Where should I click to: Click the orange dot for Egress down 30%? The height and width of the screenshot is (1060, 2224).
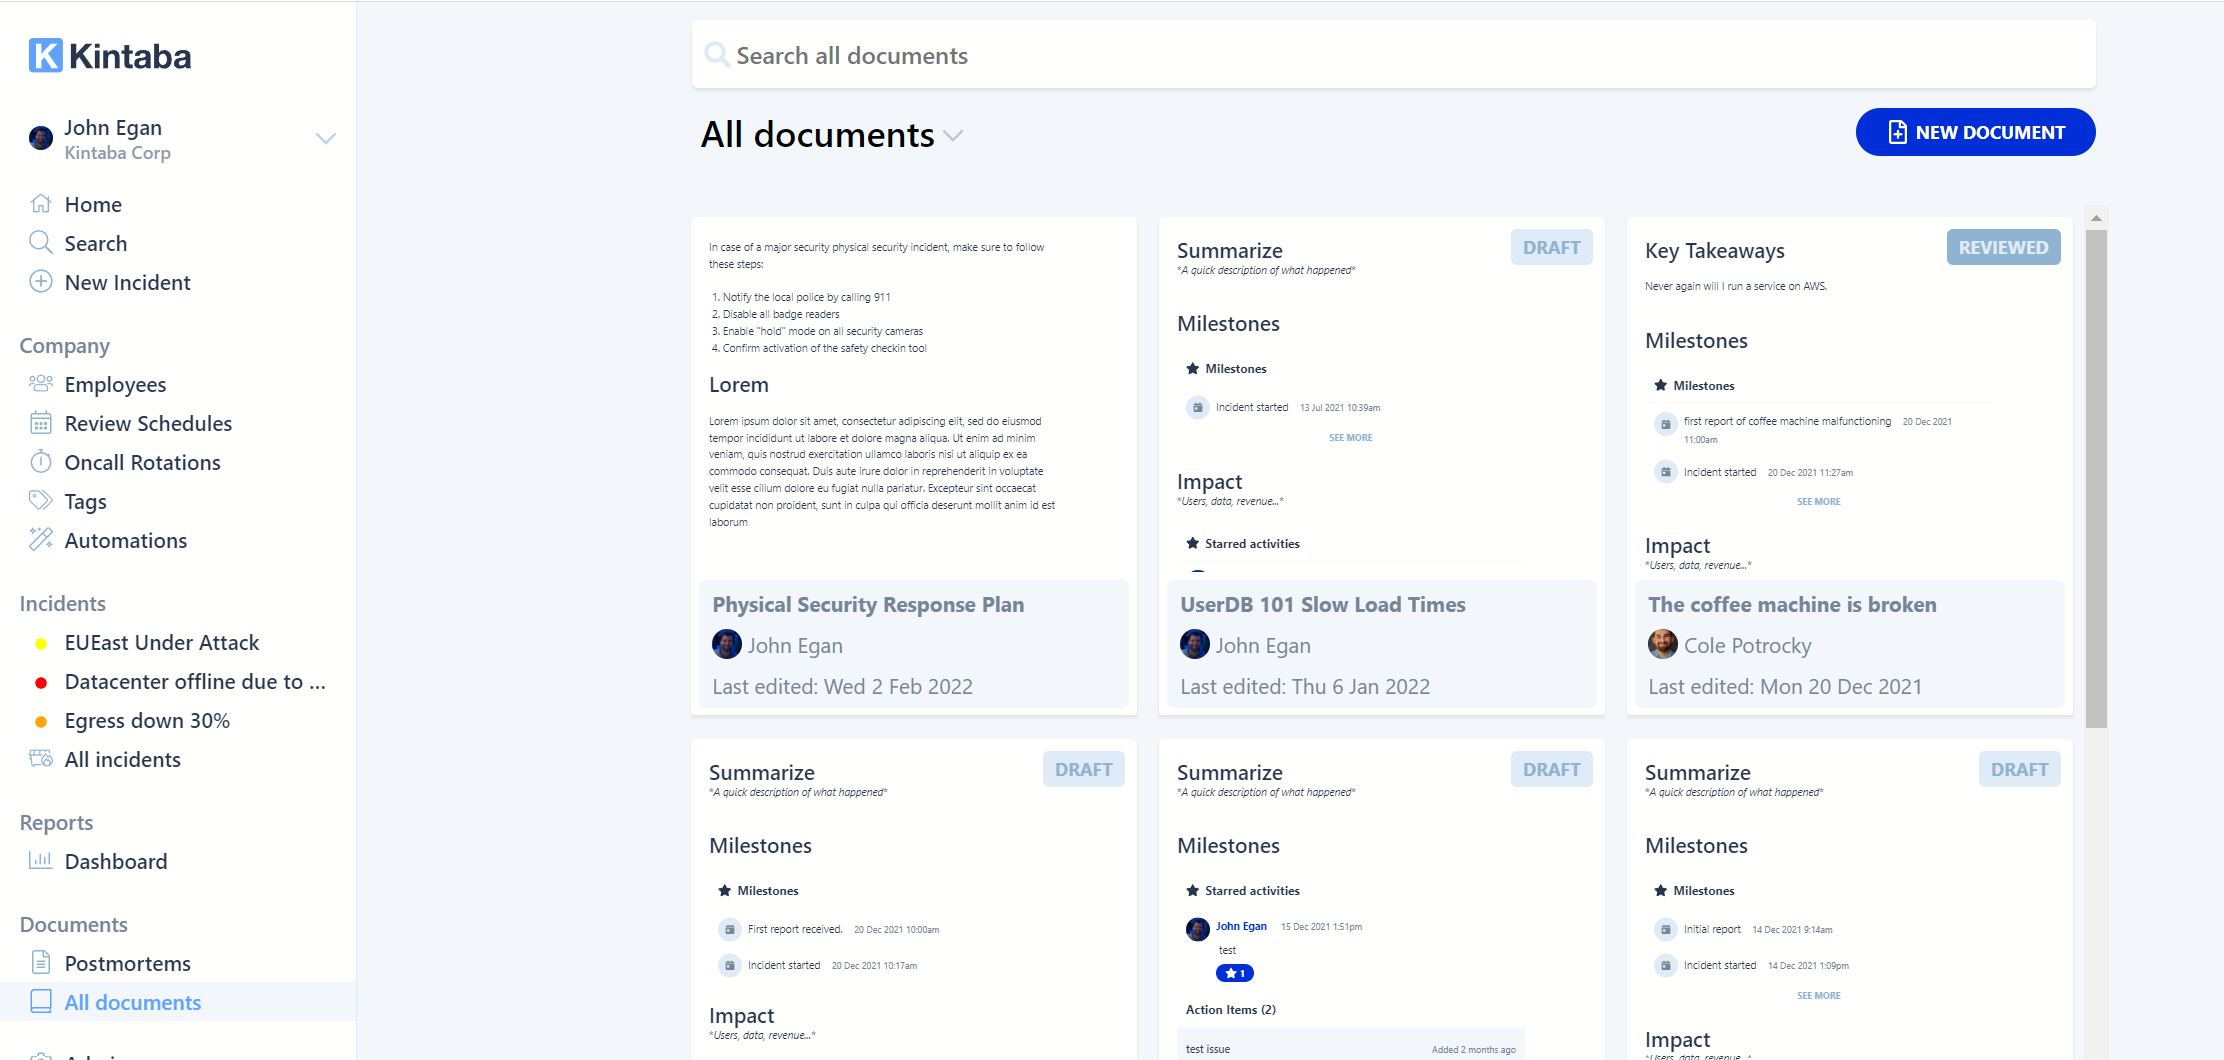pos(41,722)
